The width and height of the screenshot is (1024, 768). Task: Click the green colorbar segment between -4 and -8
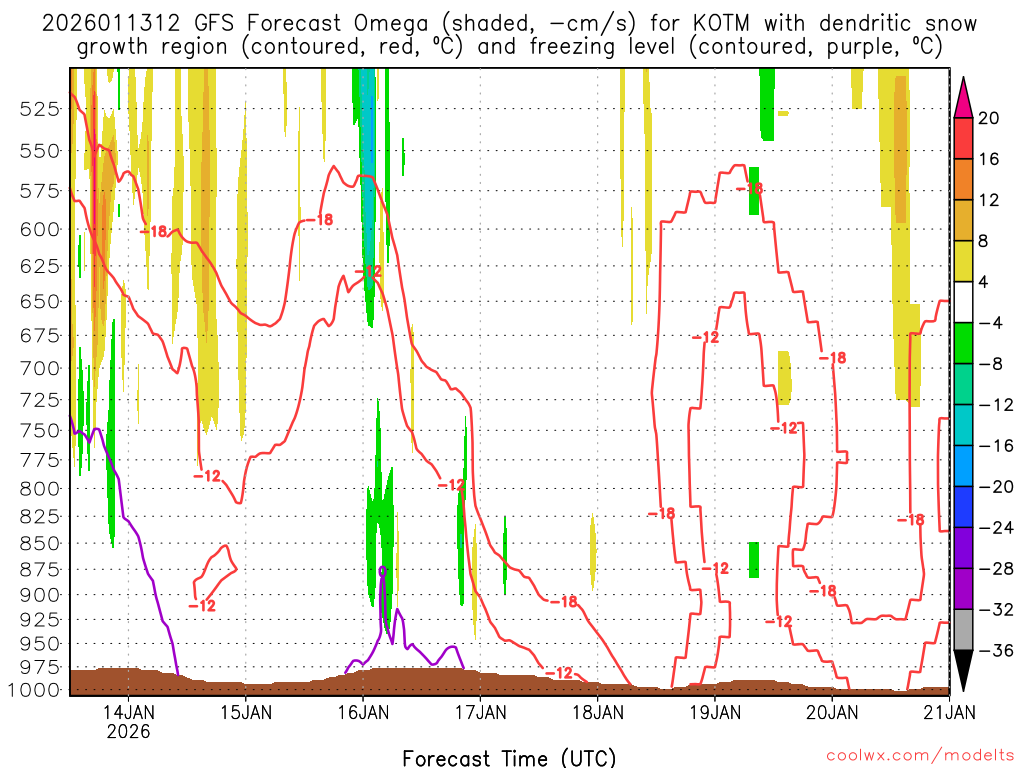[963, 343]
